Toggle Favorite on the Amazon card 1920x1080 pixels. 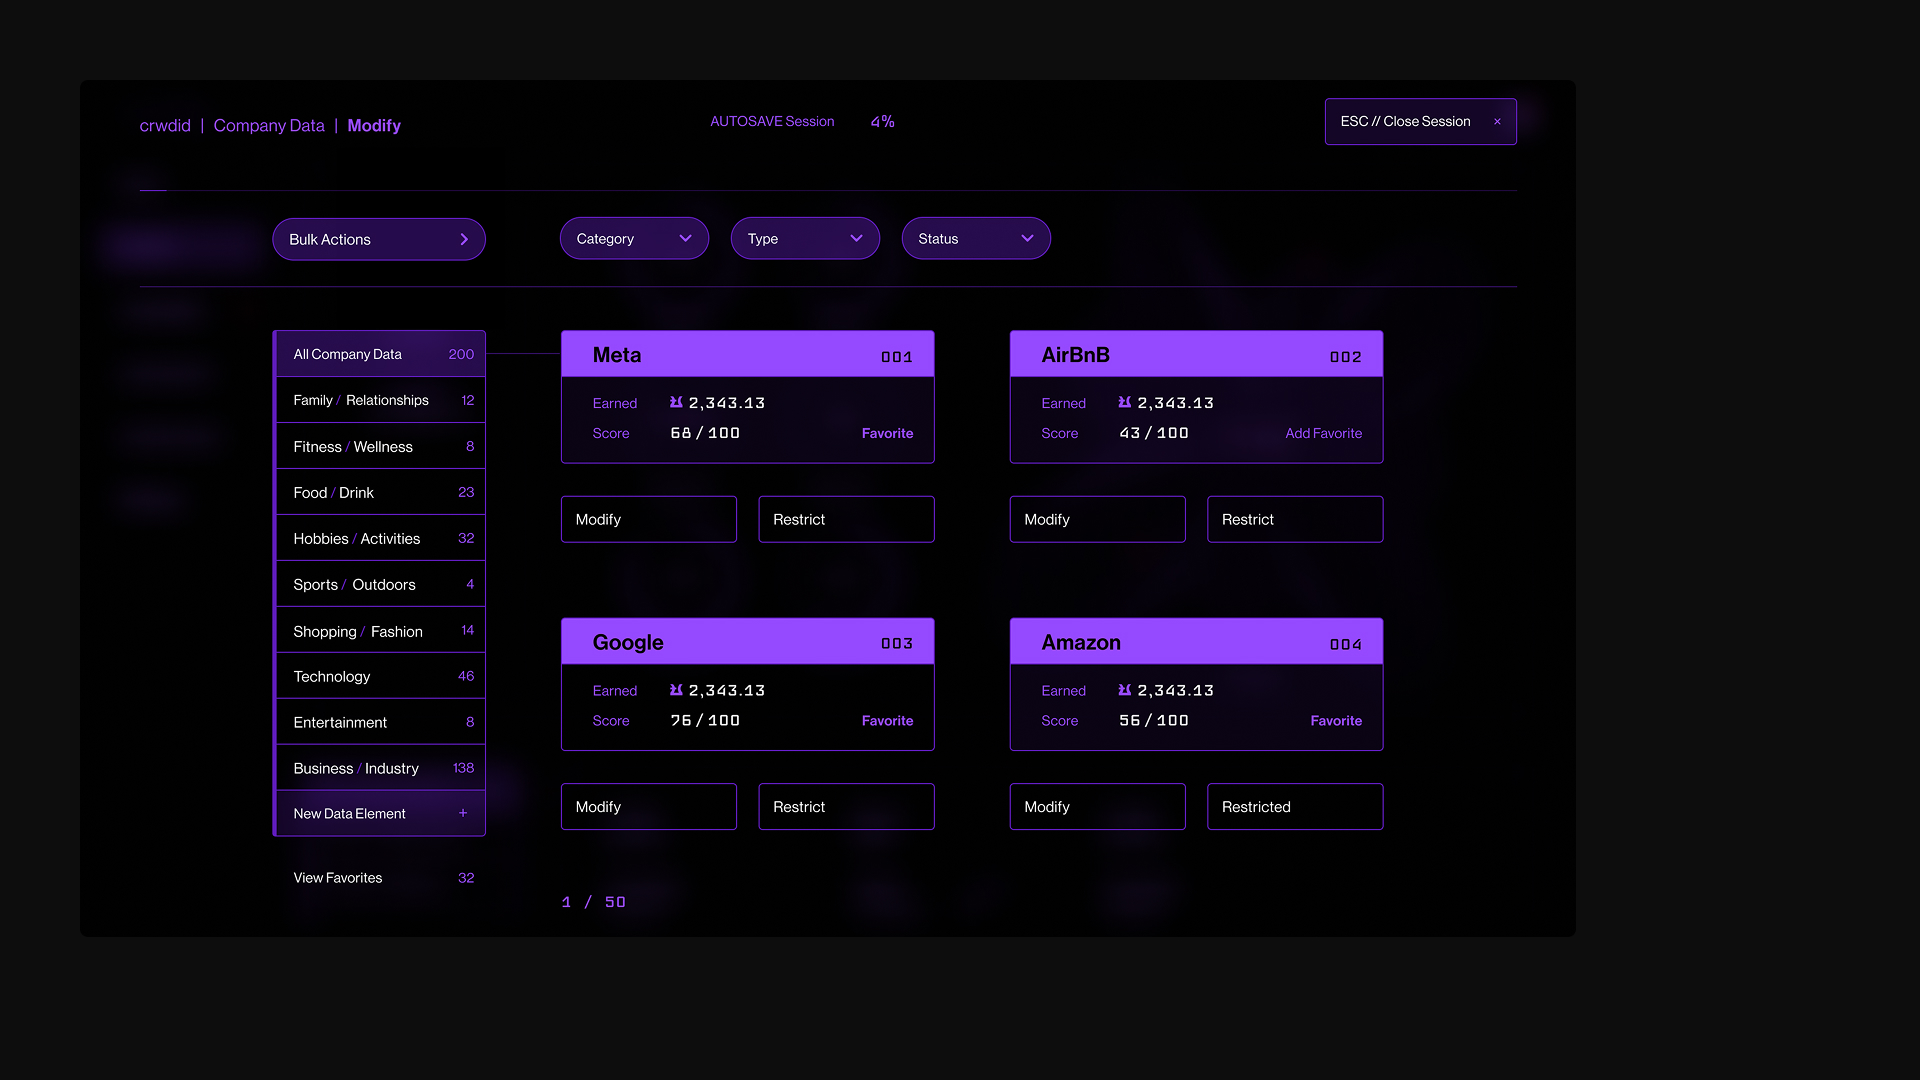click(x=1336, y=720)
